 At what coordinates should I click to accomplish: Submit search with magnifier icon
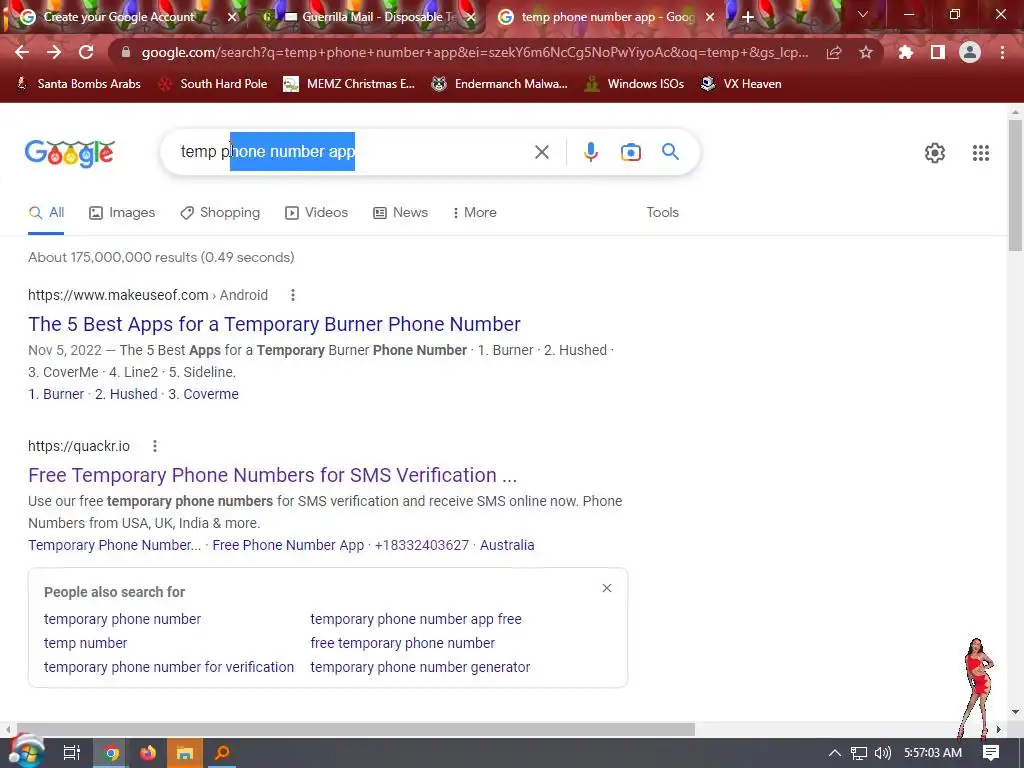(x=670, y=152)
